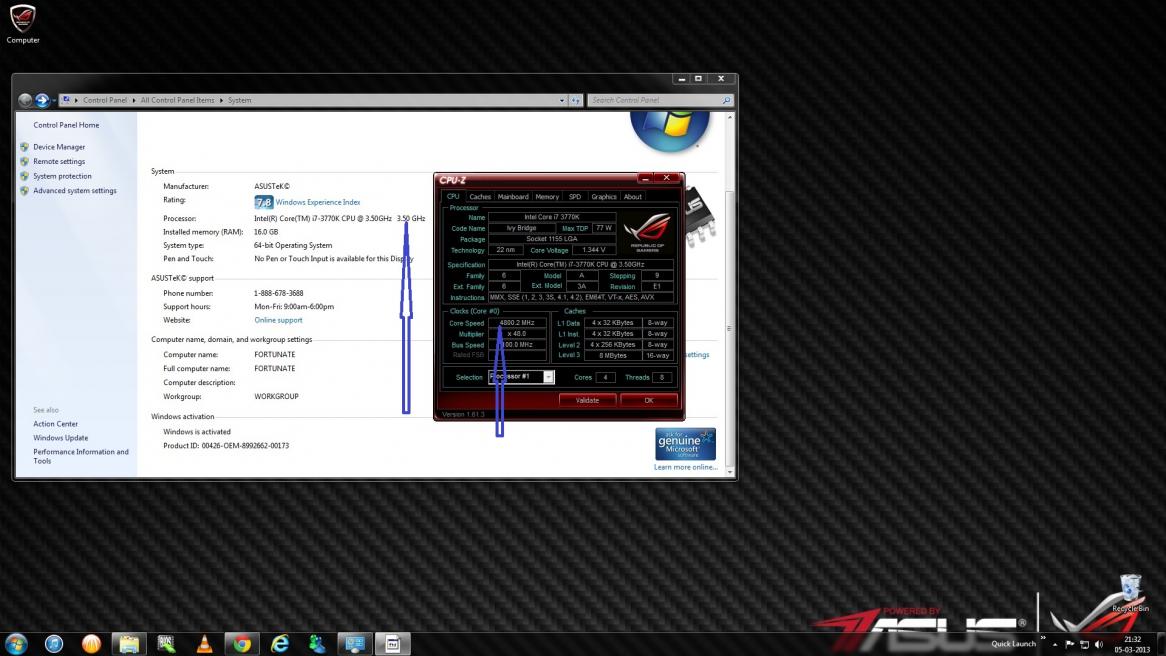Expand the arrow after Control Panel breadcrumb
1166x656 pixels.
134,100
